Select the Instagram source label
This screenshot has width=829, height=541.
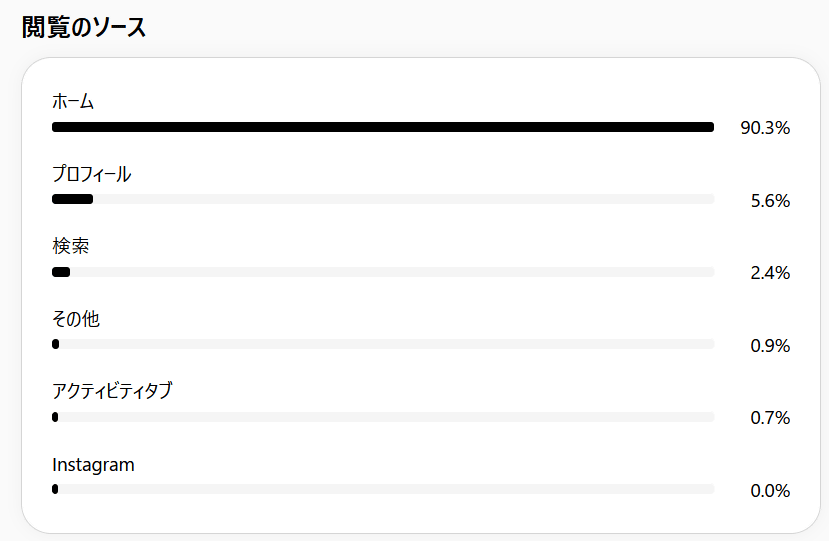pyautogui.click(x=93, y=465)
